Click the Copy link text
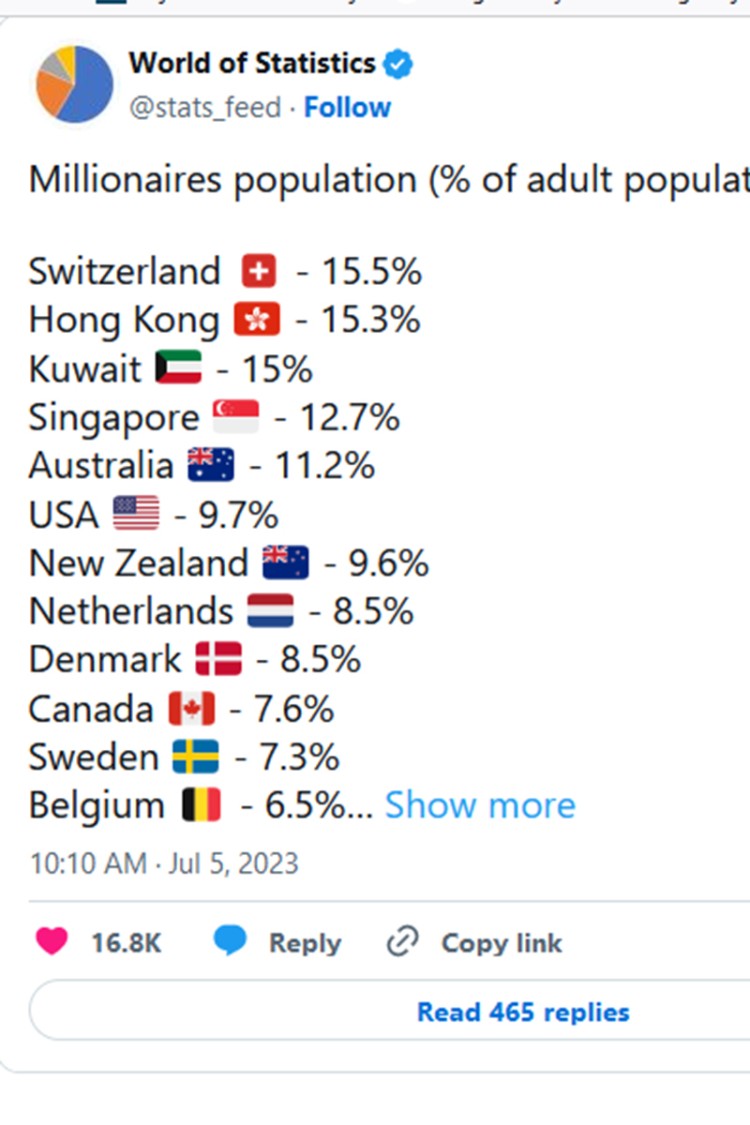This screenshot has width=750, height=1125. pyautogui.click(x=502, y=943)
